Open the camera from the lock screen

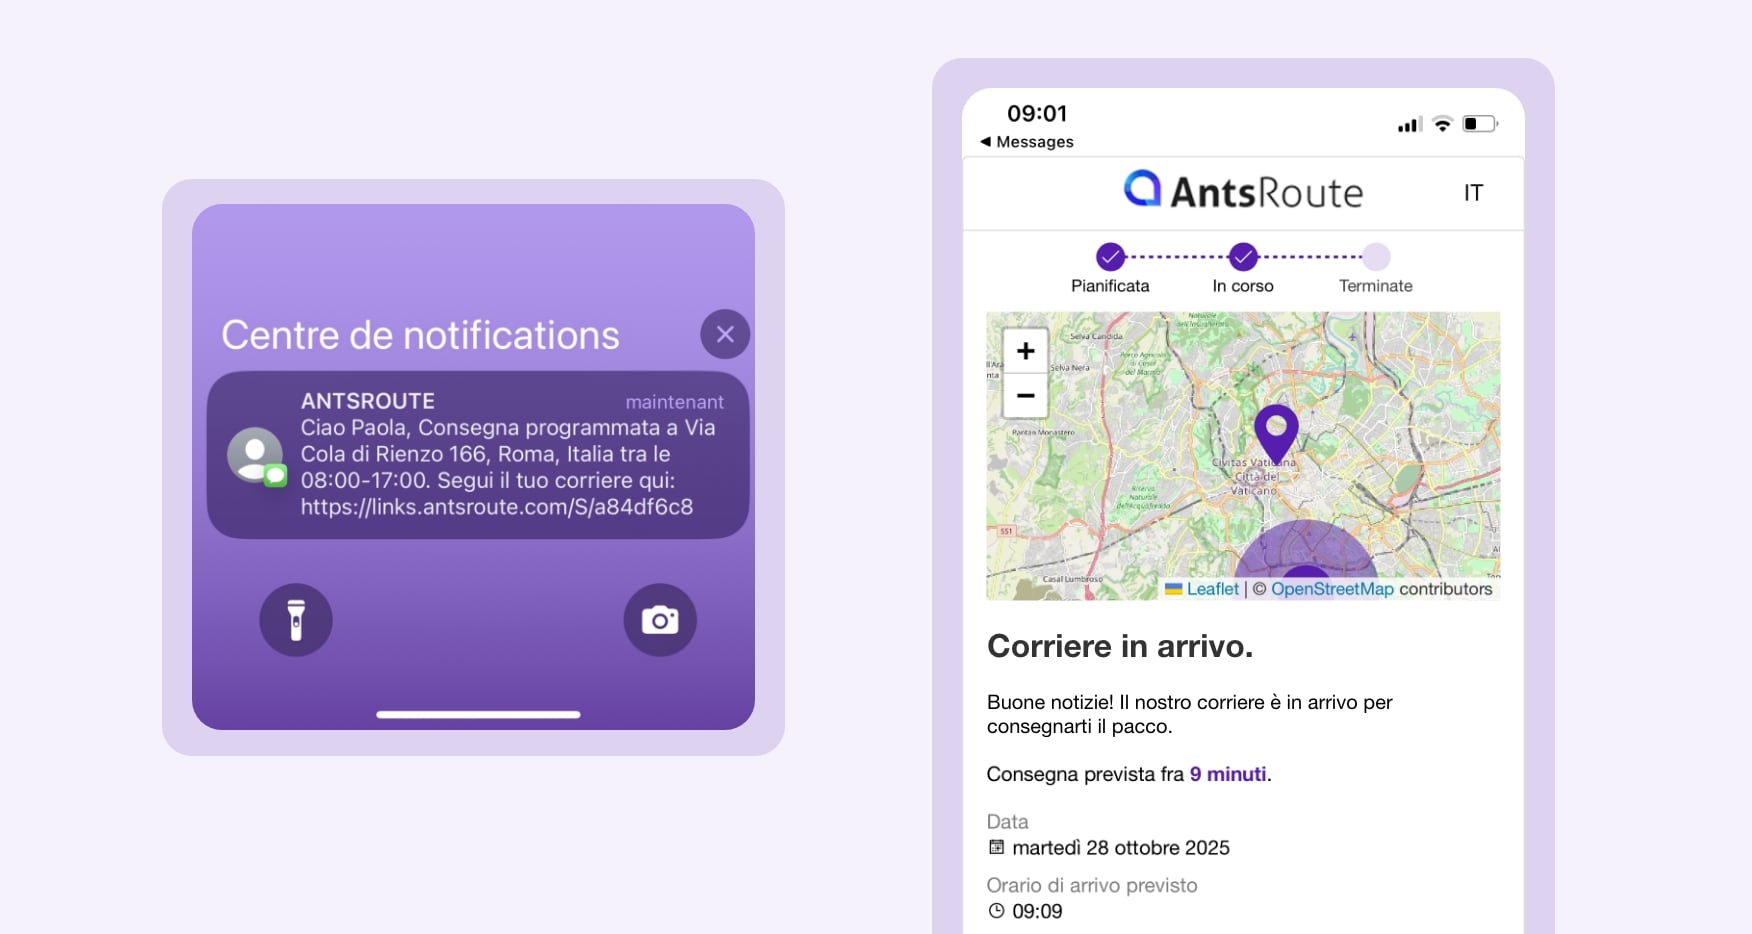(x=659, y=620)
